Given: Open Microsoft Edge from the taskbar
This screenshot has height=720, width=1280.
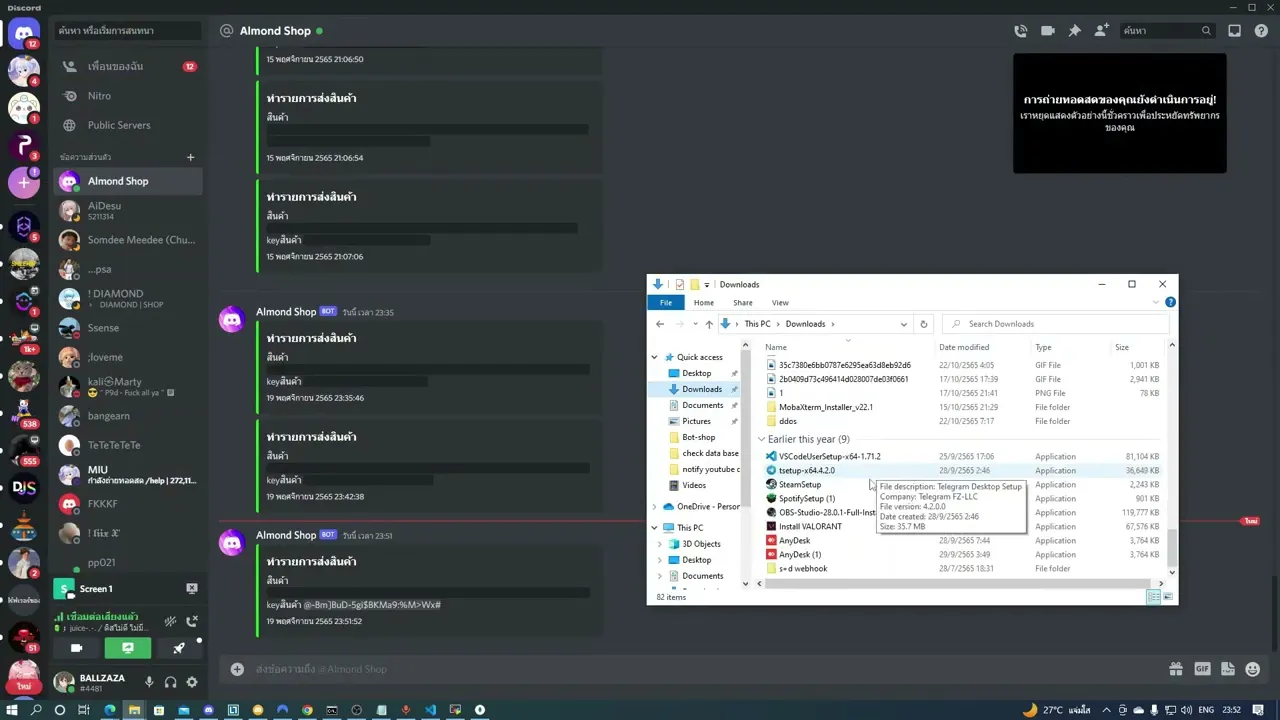Looking at the screenshot, I should 109,710.
